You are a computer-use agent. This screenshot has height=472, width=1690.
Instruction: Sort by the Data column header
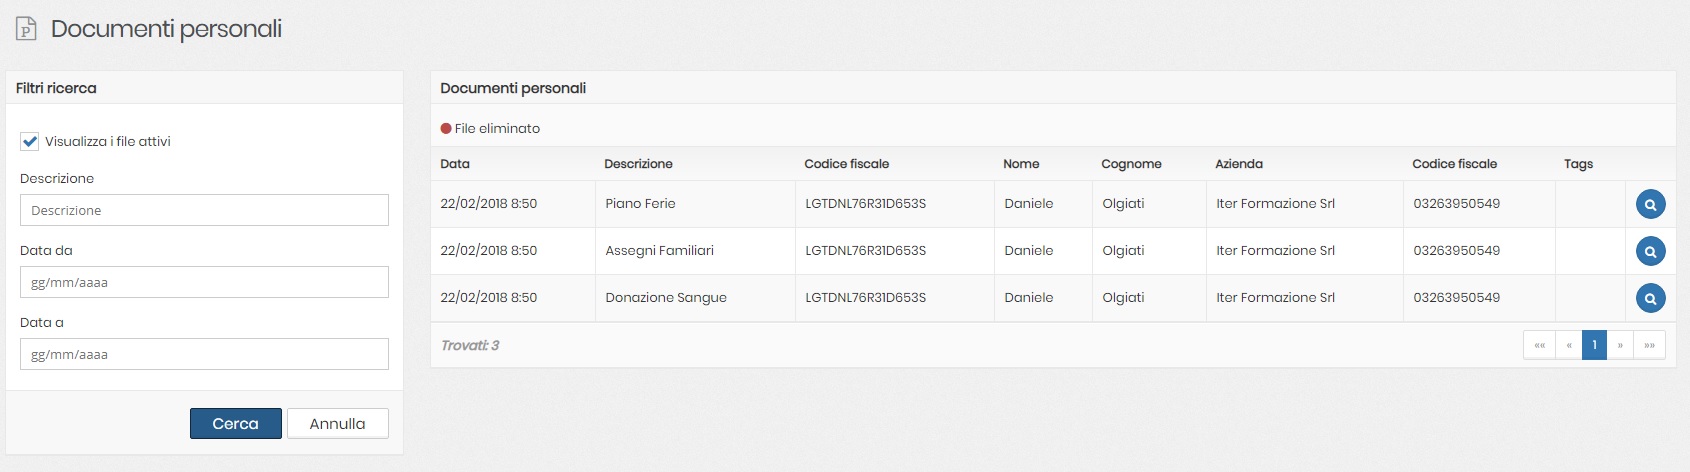pos(455,164)
